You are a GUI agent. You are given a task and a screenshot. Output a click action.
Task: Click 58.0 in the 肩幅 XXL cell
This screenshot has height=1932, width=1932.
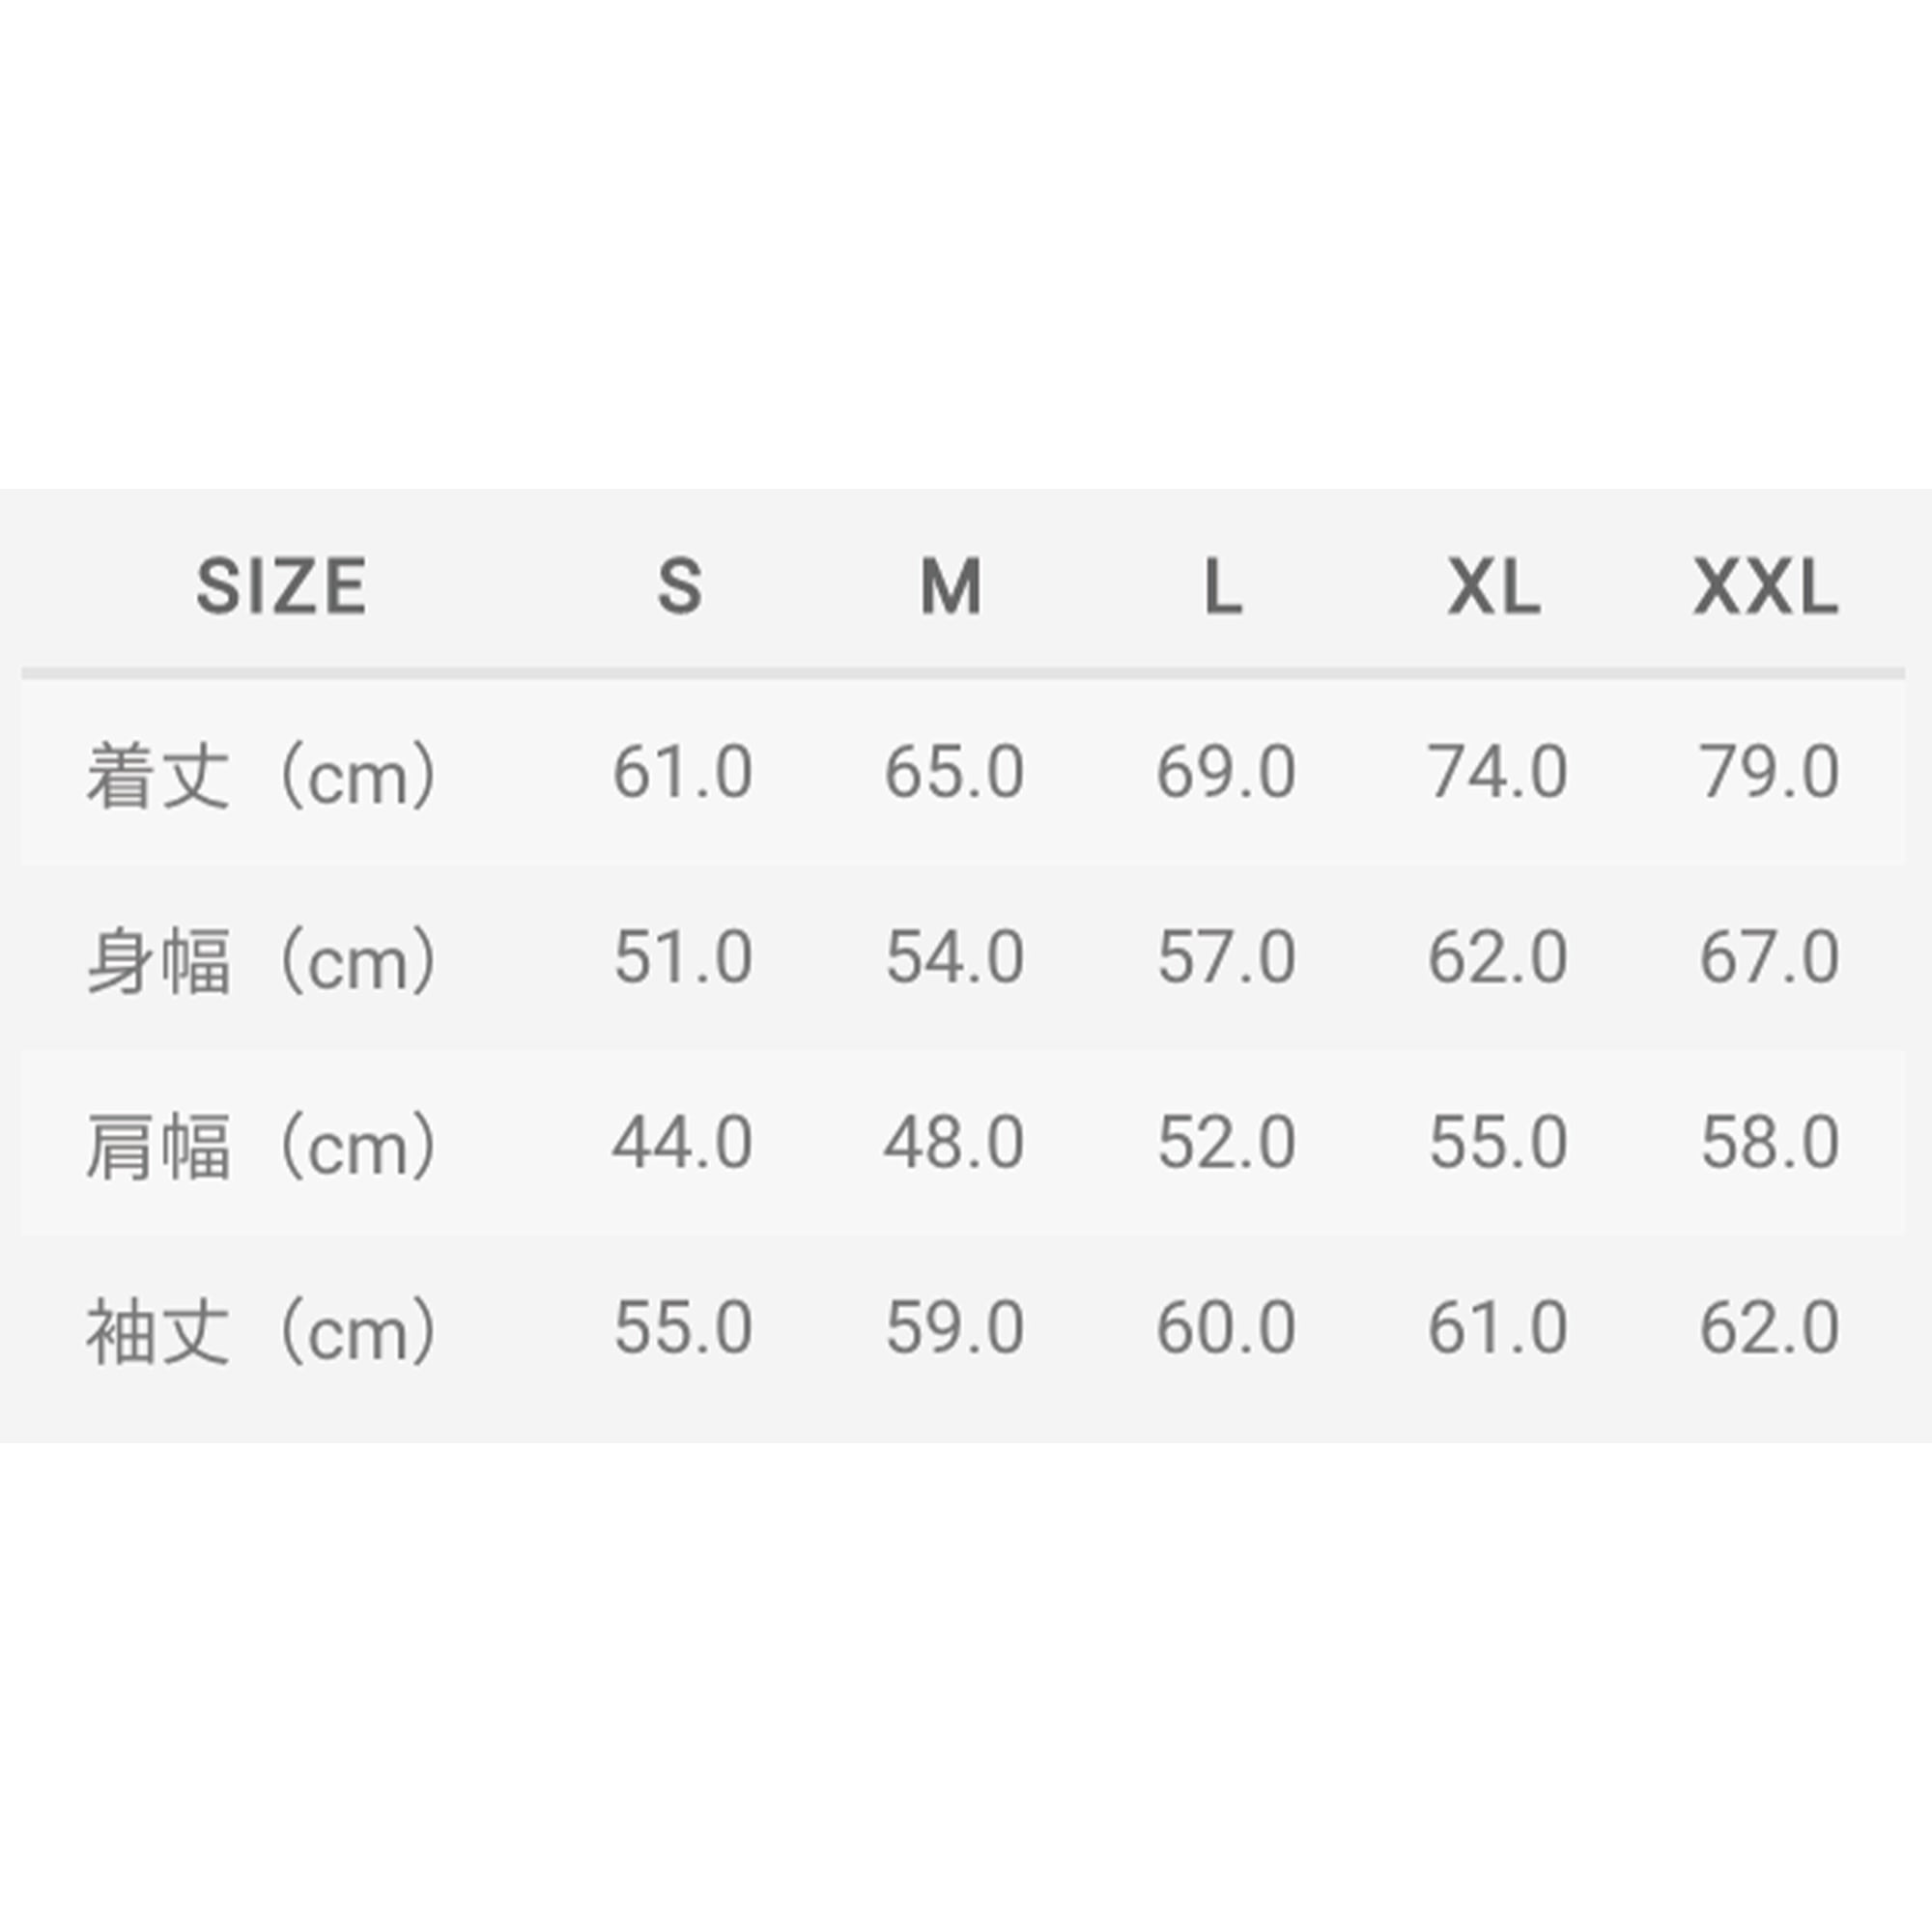[1769, 1143]
